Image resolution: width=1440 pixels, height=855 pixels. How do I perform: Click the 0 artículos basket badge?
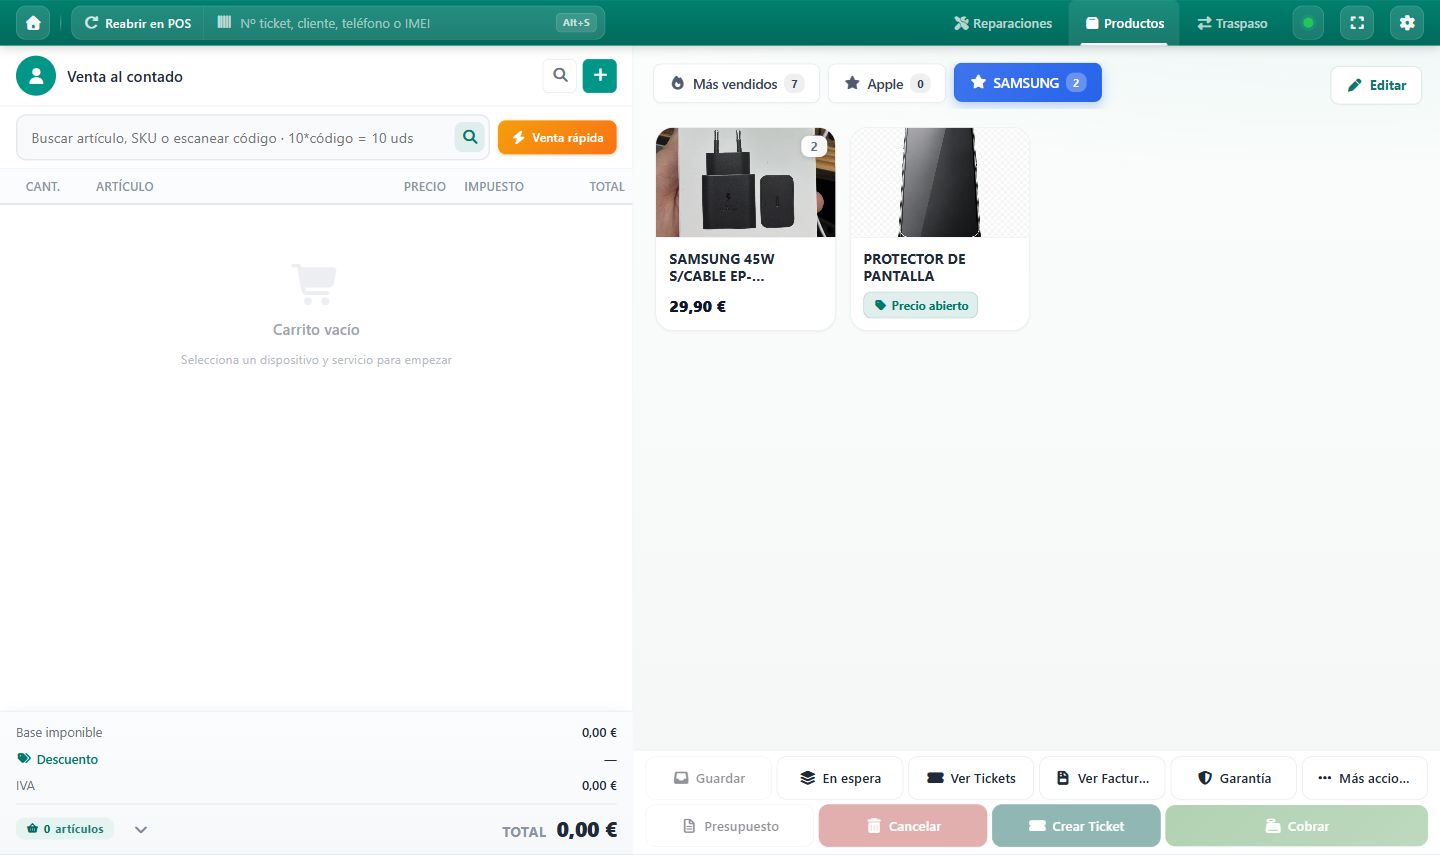coord(65,829)
